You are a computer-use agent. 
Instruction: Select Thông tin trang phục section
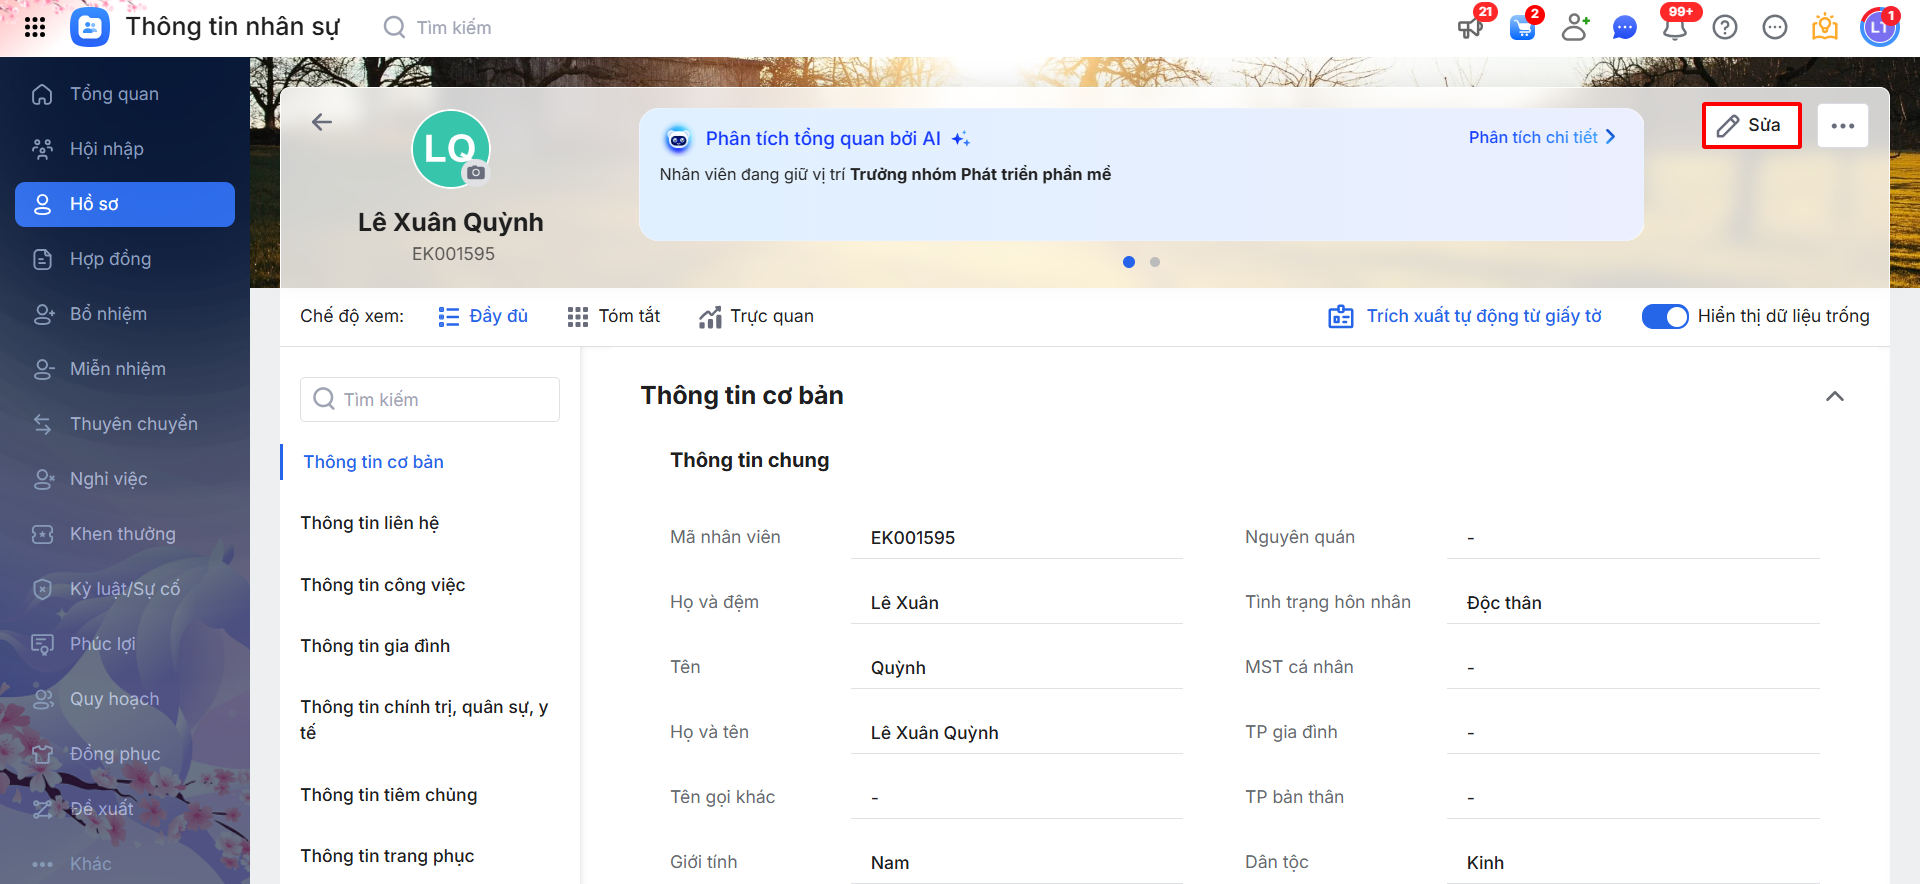point(388,856)
